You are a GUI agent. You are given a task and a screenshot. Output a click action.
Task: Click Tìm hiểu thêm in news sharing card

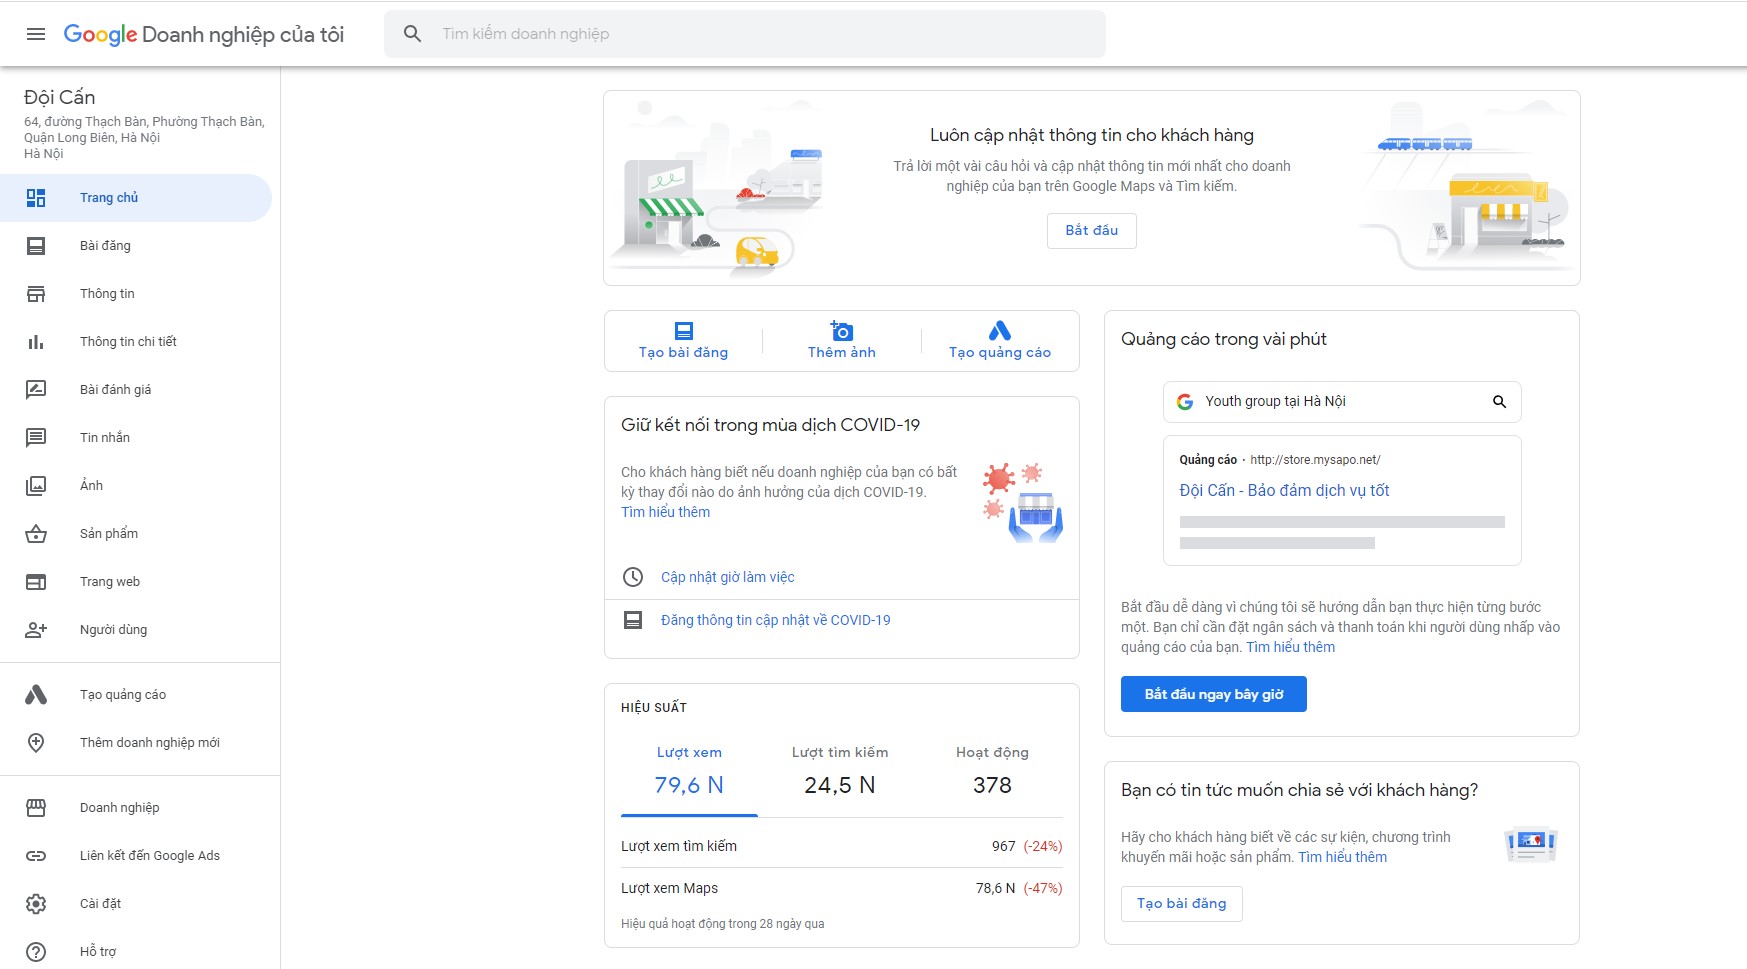pyautogui.click(x=1342, y=857)
